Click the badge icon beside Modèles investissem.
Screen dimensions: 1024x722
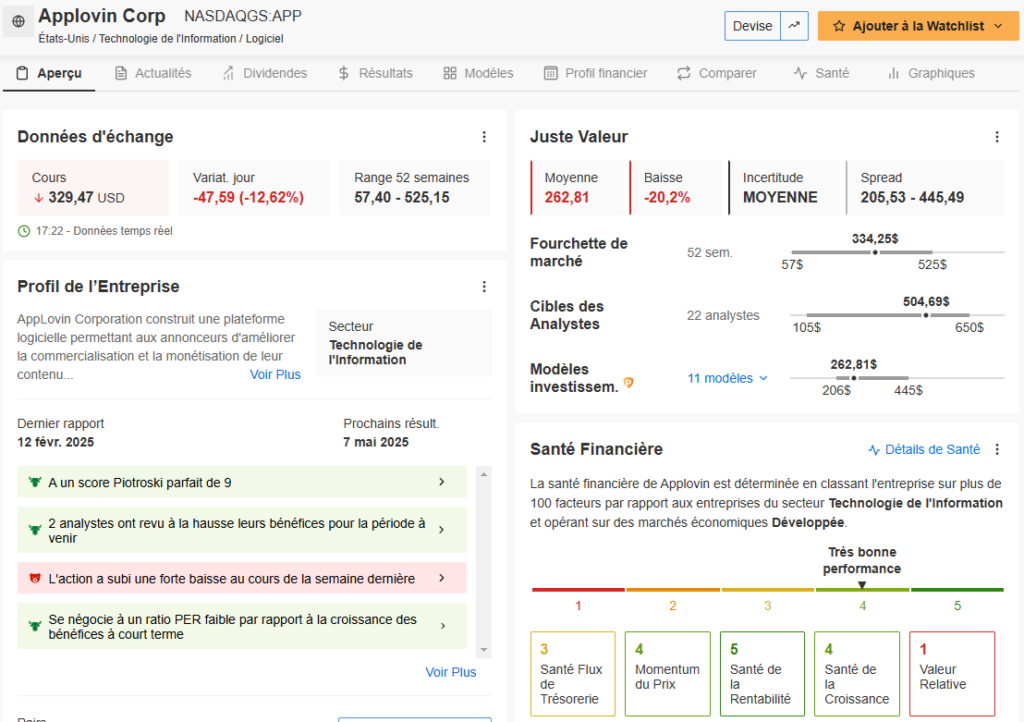coord(629,382)
